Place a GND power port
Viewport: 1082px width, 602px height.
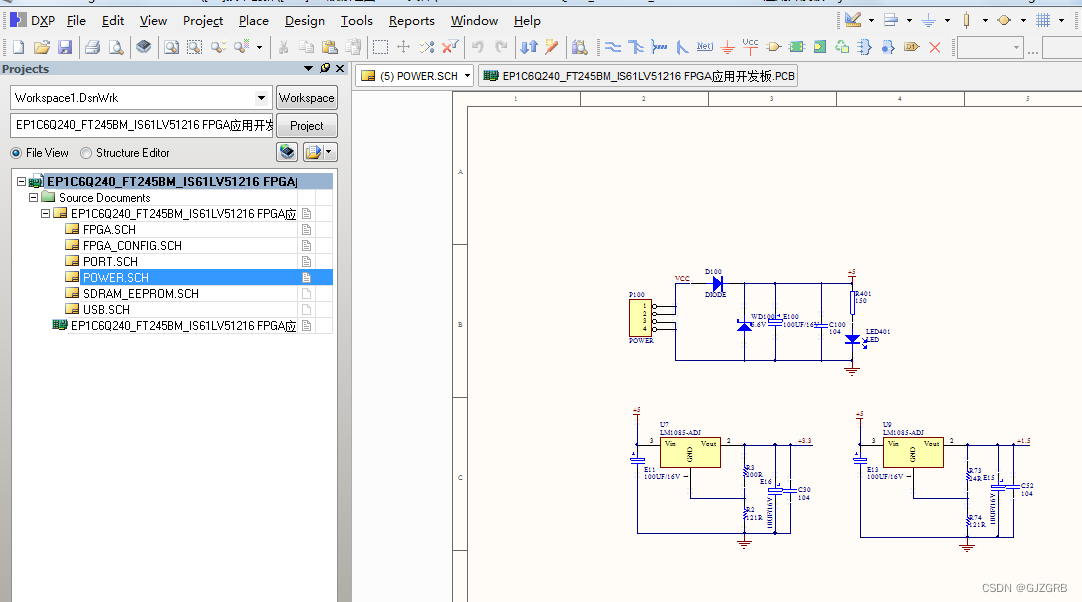pyautogui.click(x=728, y=46)
